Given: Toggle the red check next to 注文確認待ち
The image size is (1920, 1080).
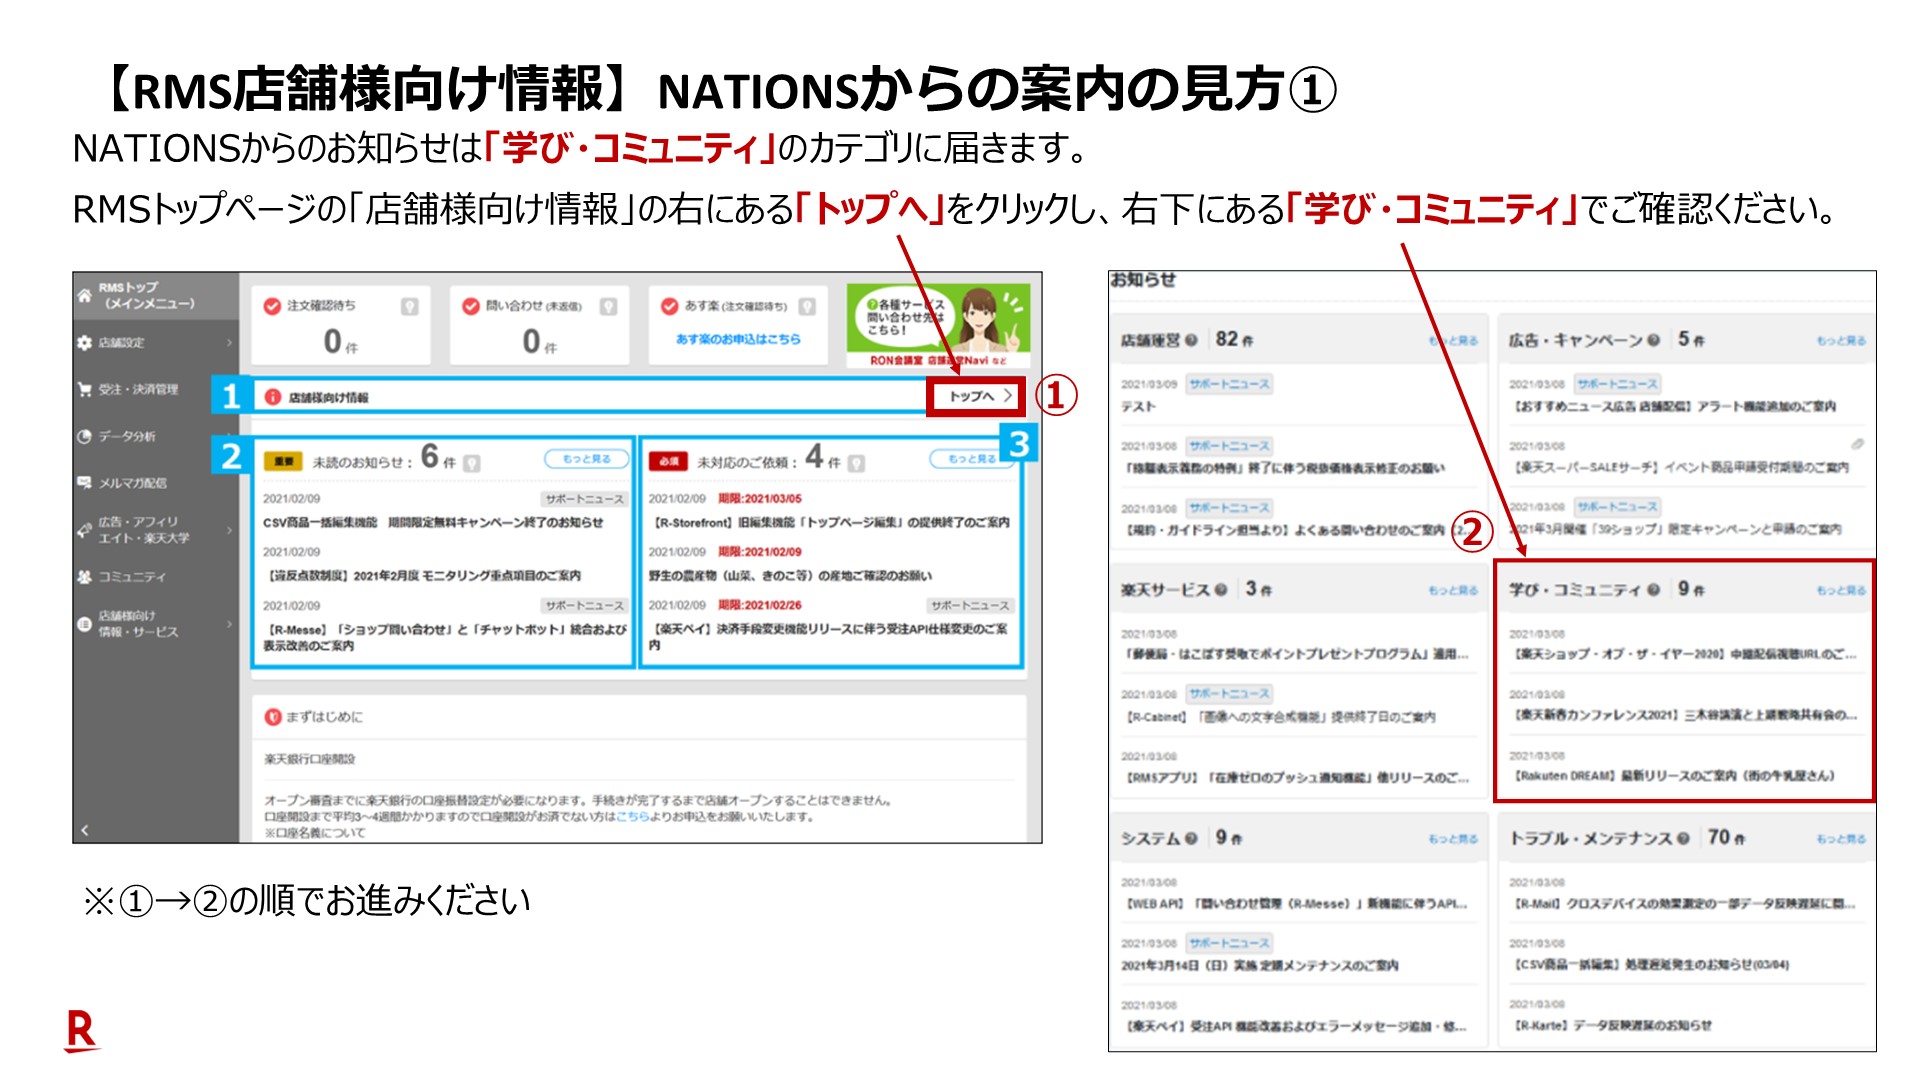Looking at the screenshot, I should click(272, 306).
